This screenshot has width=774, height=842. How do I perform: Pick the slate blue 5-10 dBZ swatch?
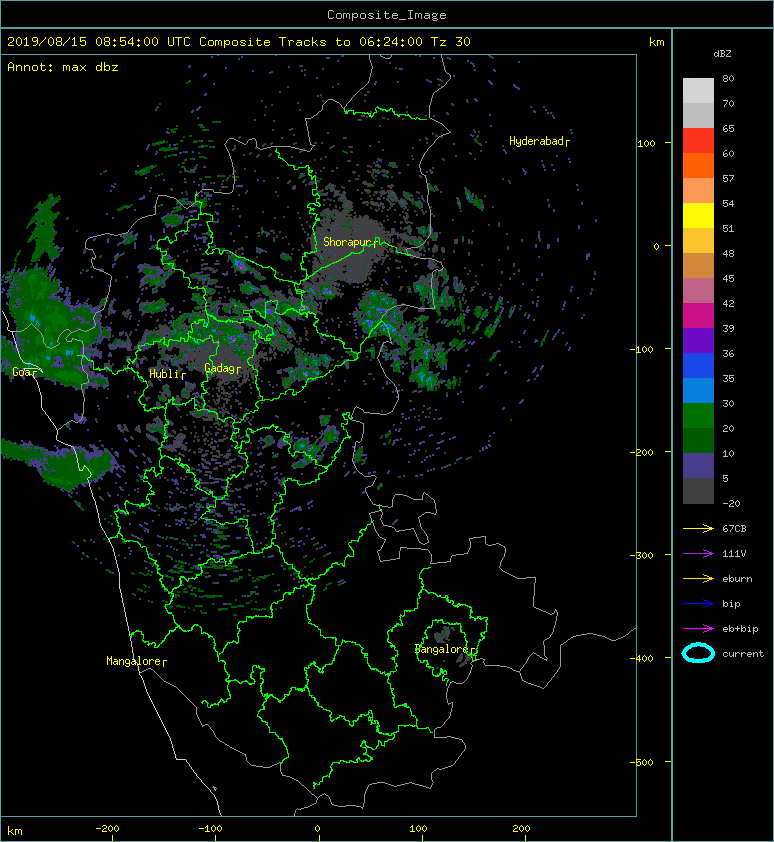698,466
